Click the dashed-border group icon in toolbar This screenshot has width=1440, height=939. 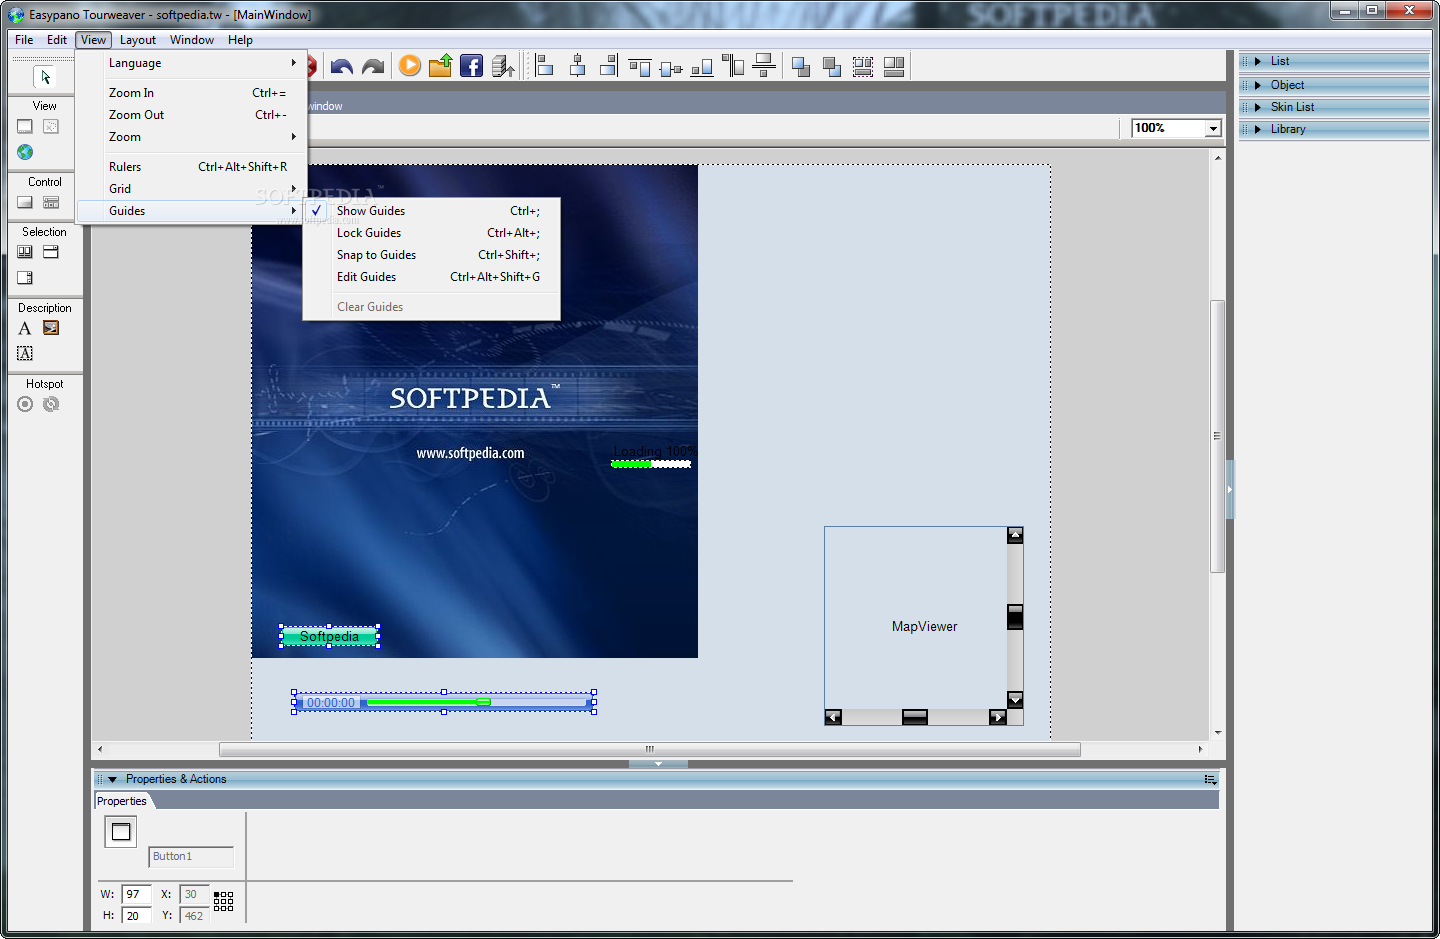[x=863, y=67]
